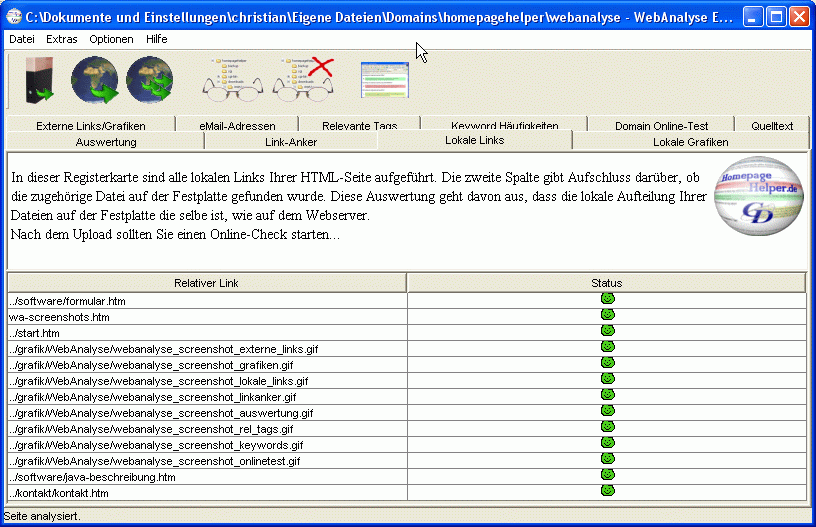Open the Extras menu
Viewport: 816px width, 527px height.
tap(61, 39)
